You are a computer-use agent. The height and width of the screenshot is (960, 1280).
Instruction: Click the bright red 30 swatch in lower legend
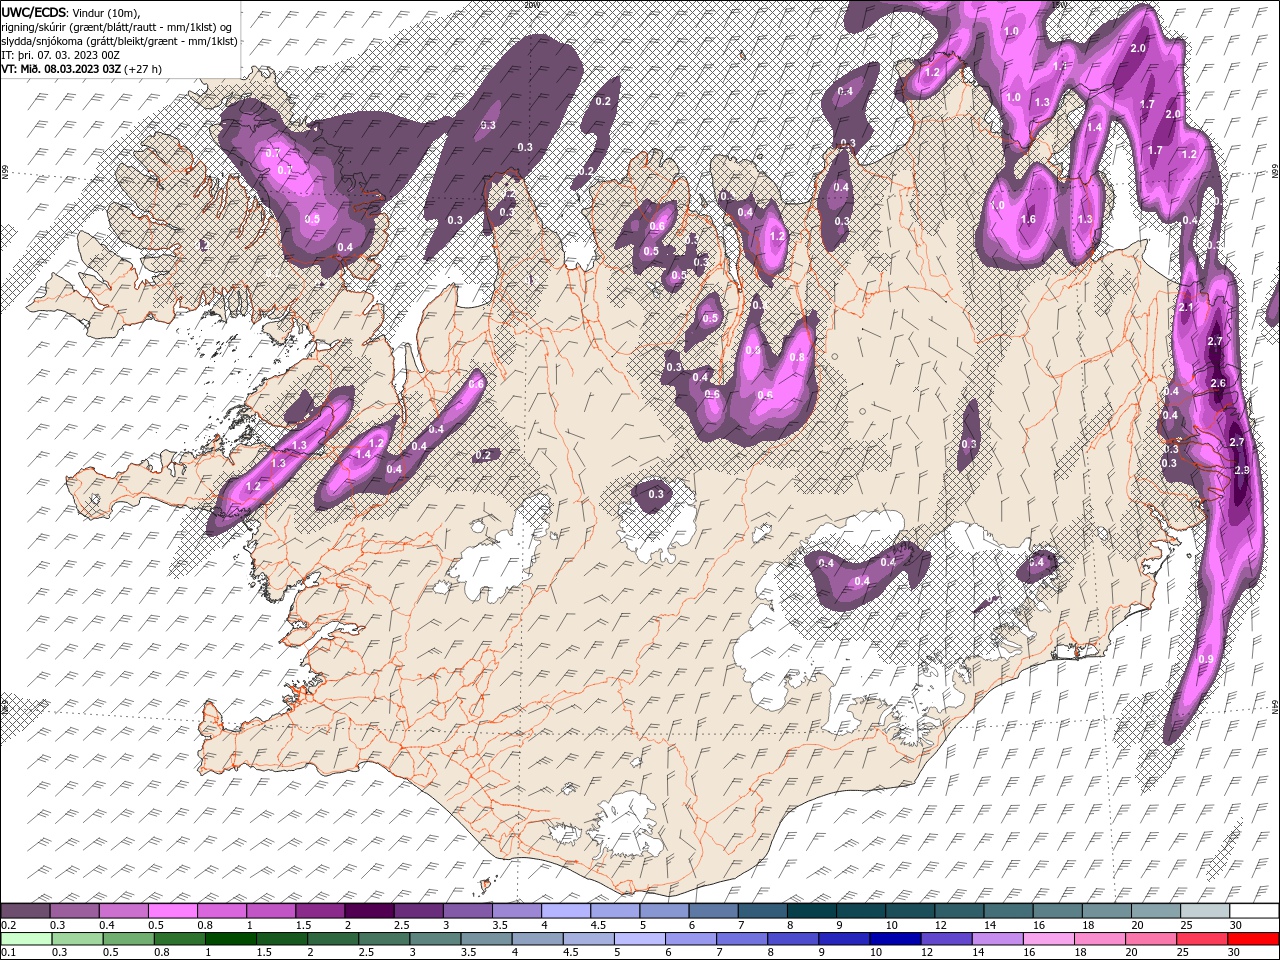click(x=1253, y=939)
